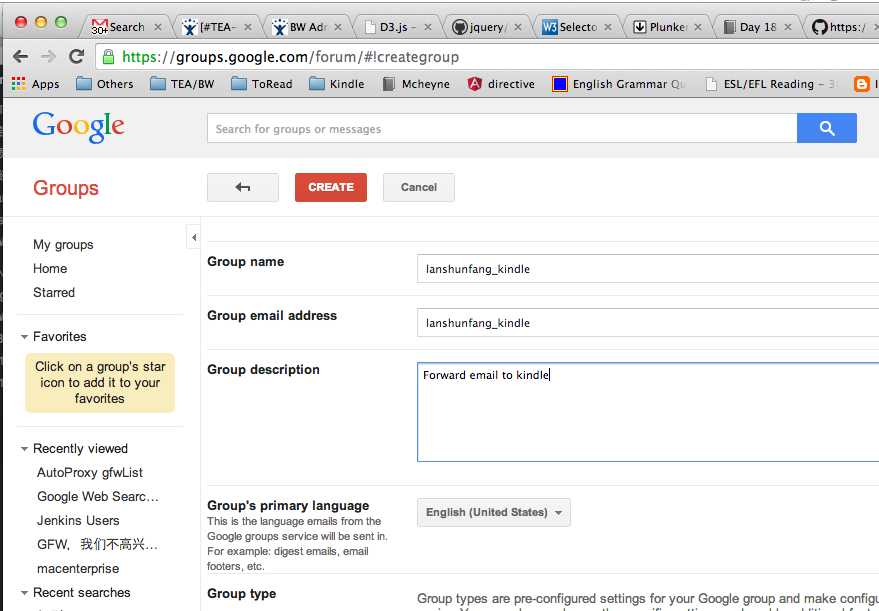The width and height of the screenshot is (879, 611).
Task: Open the ToRead bookmark folder
Action: [261, 84]
